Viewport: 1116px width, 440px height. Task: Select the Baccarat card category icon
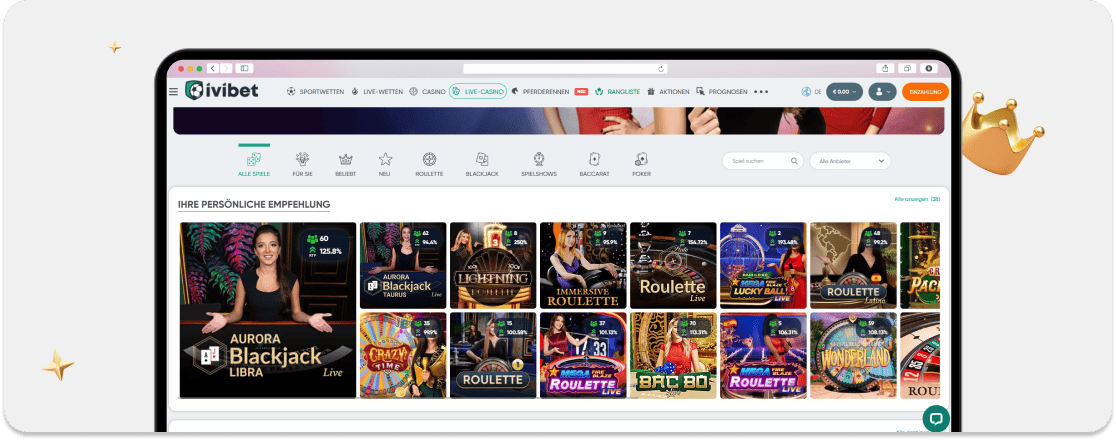(594, 159)
